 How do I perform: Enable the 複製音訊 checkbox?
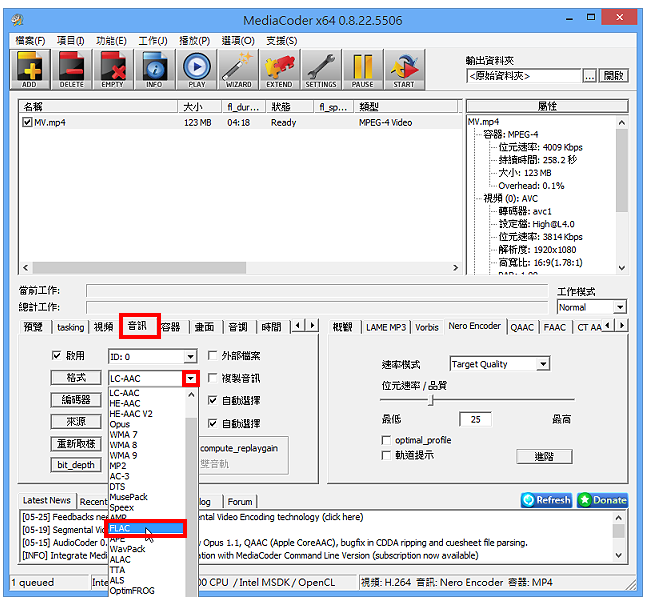(213, 378)
